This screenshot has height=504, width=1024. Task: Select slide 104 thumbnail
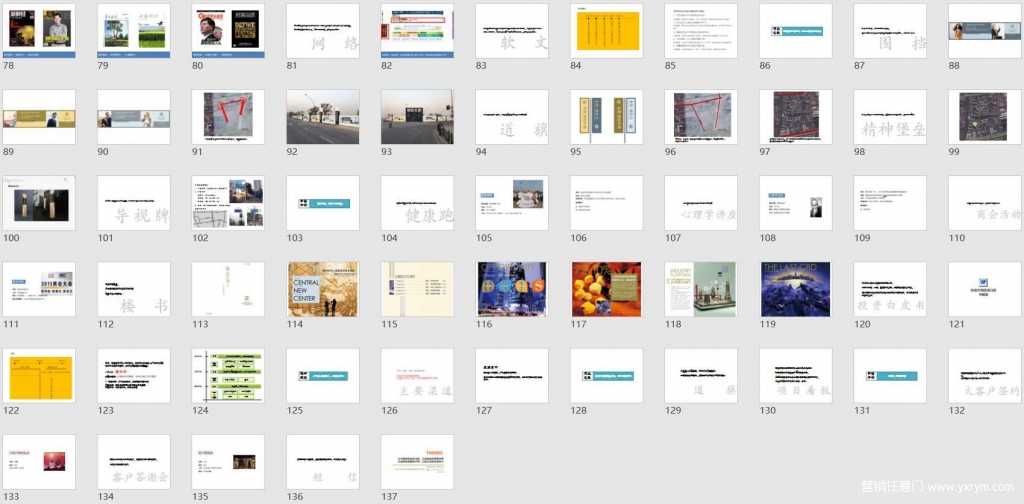(417, 202)
